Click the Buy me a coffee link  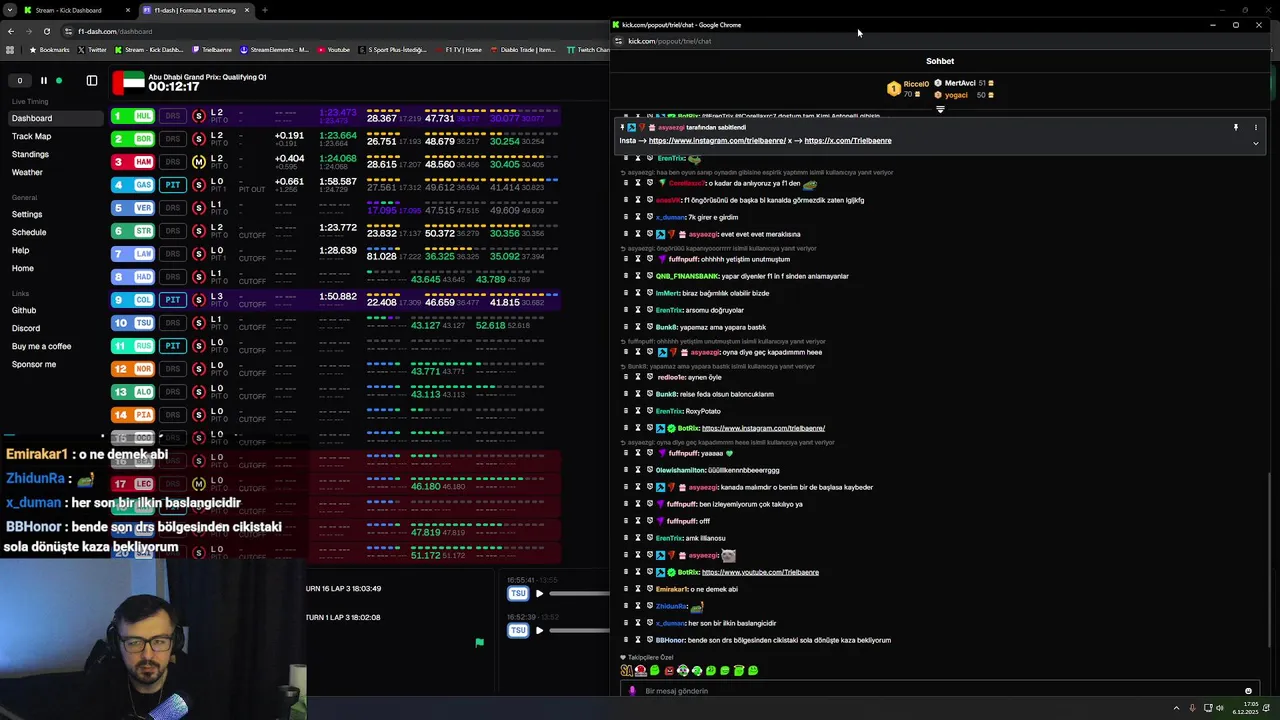[41, 346]
